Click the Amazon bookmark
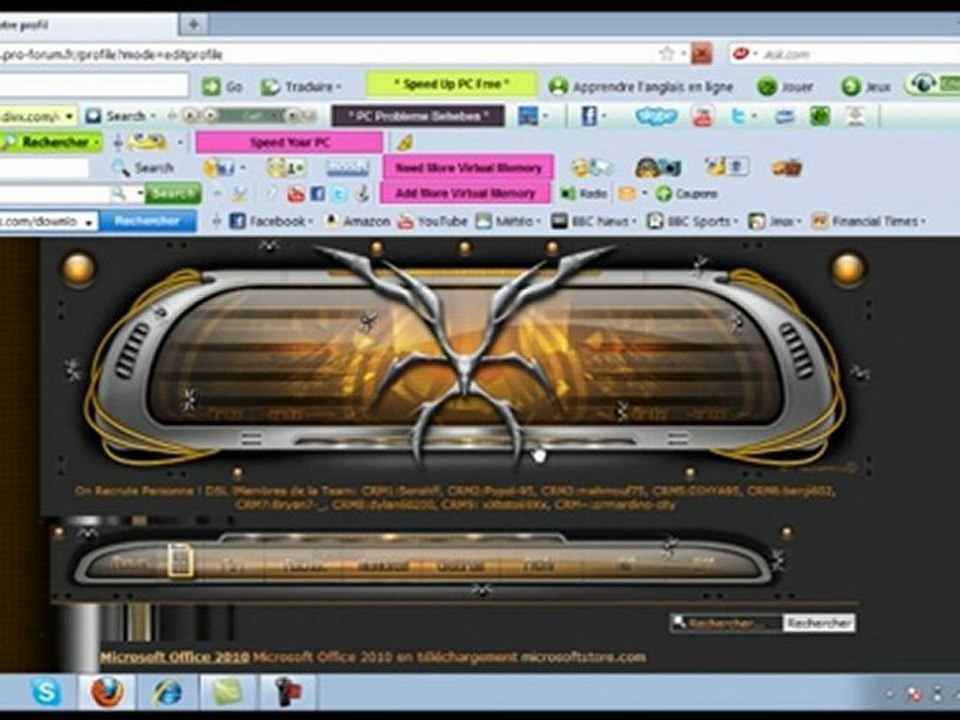 point(357,221)
